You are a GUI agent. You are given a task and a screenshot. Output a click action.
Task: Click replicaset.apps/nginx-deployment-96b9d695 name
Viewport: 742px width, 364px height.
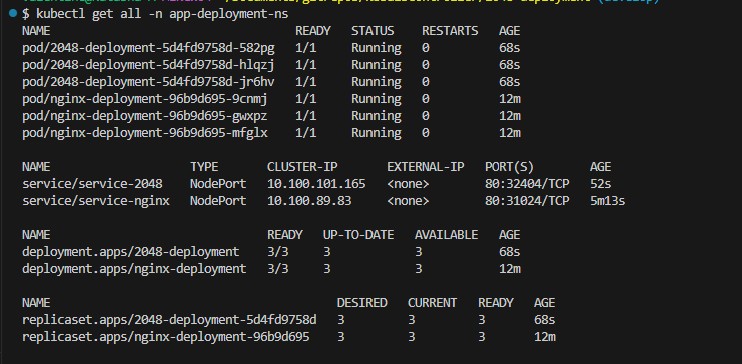(166, 337)
